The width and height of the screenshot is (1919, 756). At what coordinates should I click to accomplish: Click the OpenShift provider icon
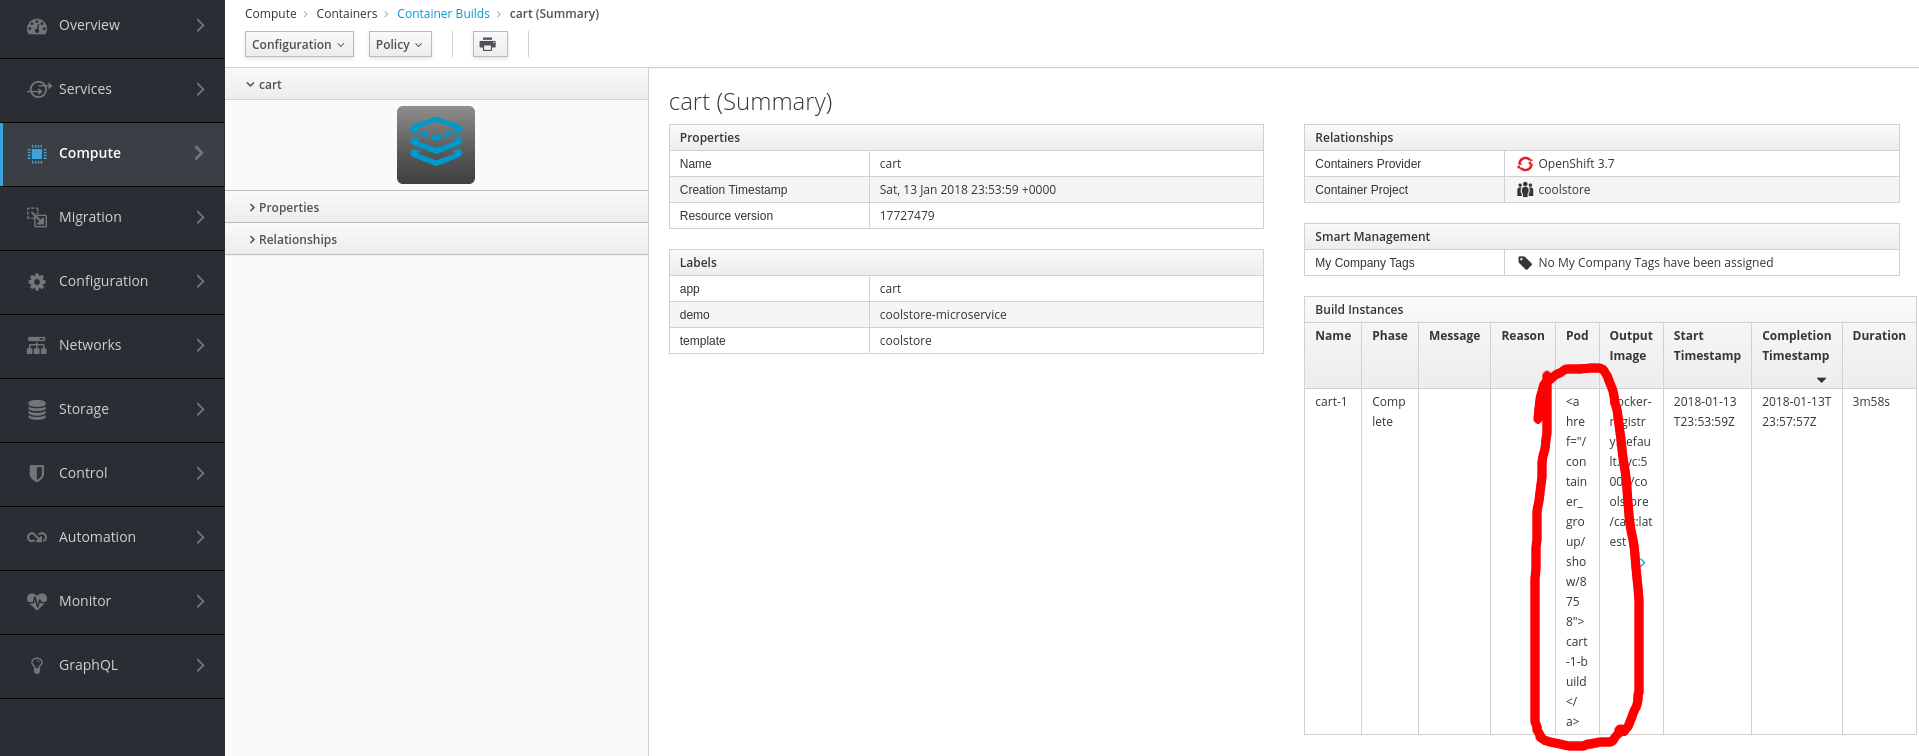1525,164
